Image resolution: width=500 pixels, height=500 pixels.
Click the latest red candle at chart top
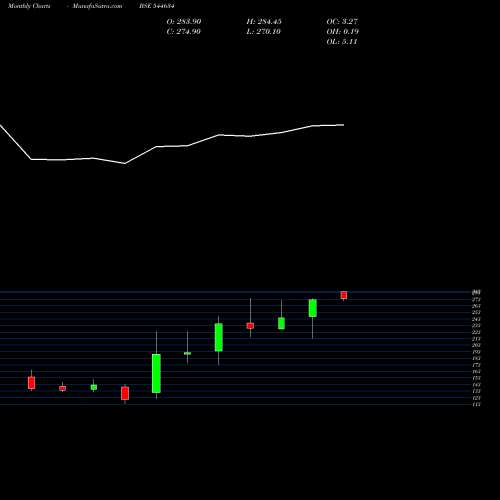(x=344, y=295)
